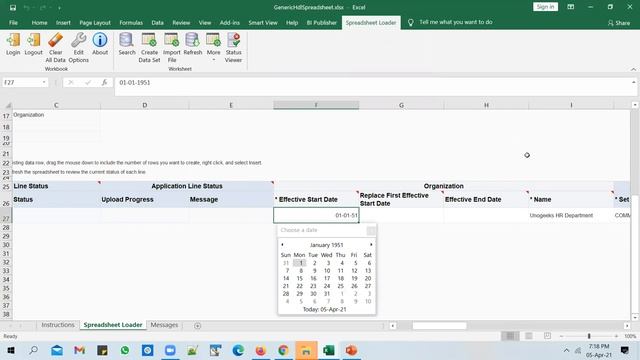Select the Messages sheet tab
This screenshot has height=360, width=640.
coord(164,325)
